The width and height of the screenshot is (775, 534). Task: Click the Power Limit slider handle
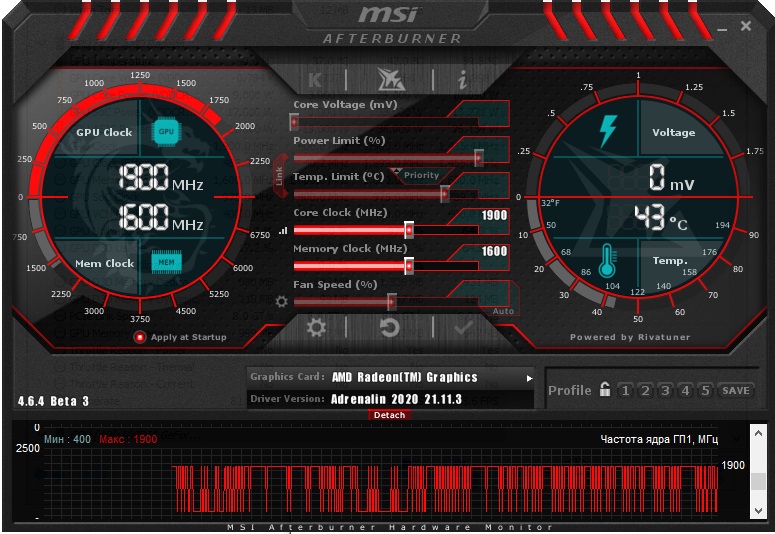(x=478, y=158)
